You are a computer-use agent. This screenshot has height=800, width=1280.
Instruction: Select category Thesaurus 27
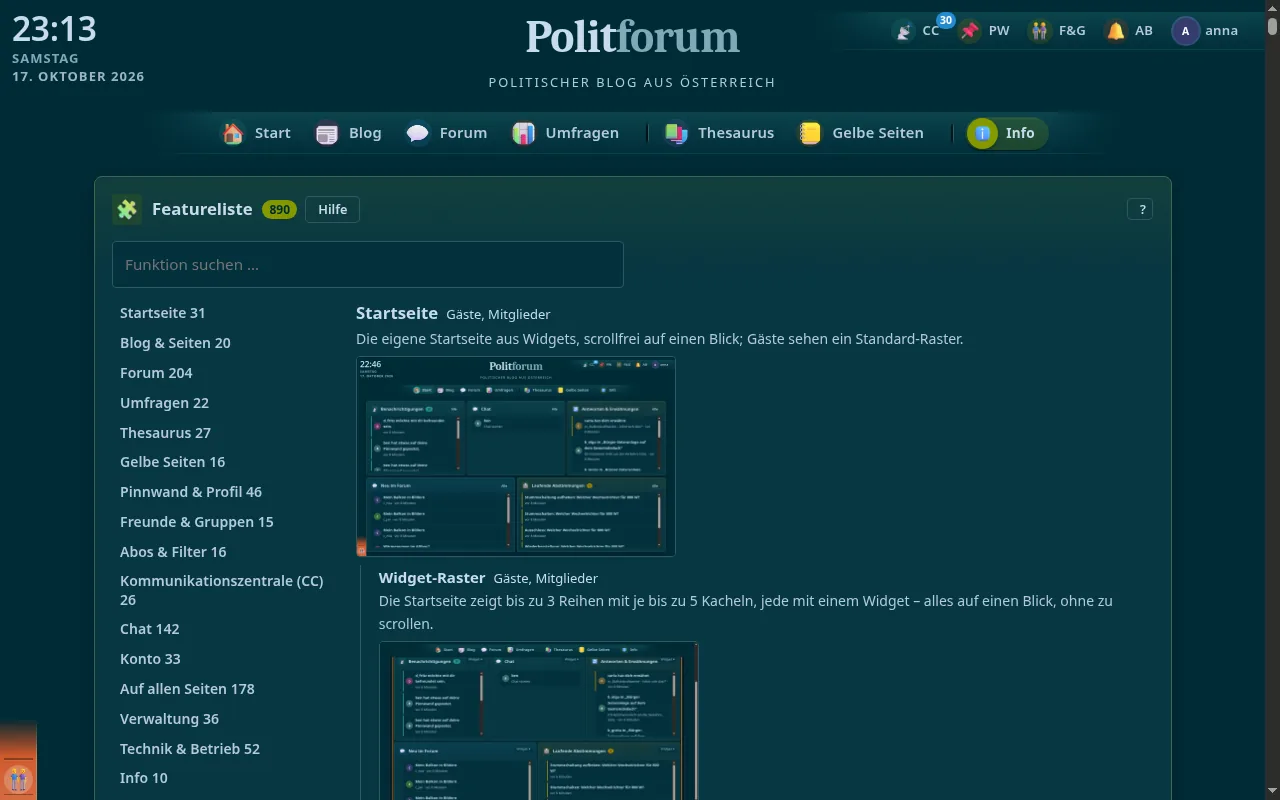click(x=165, y=433)
